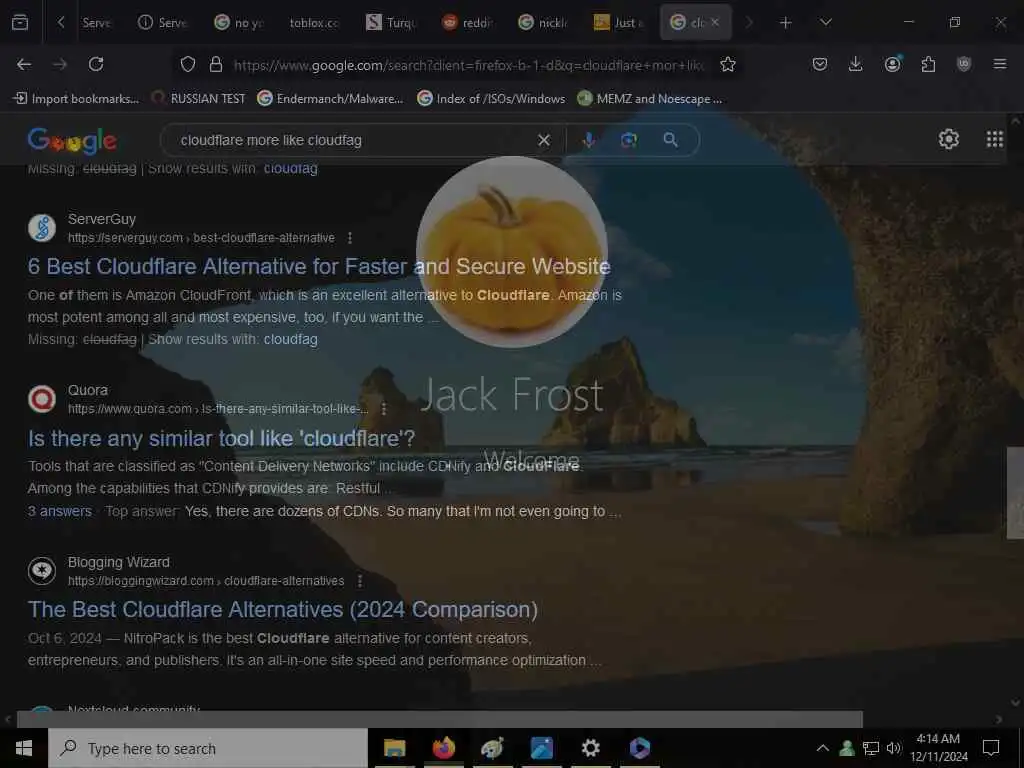
Task: Open clock showing 4:14 AM
Action: pyautogui.click(x=938, y=748)
